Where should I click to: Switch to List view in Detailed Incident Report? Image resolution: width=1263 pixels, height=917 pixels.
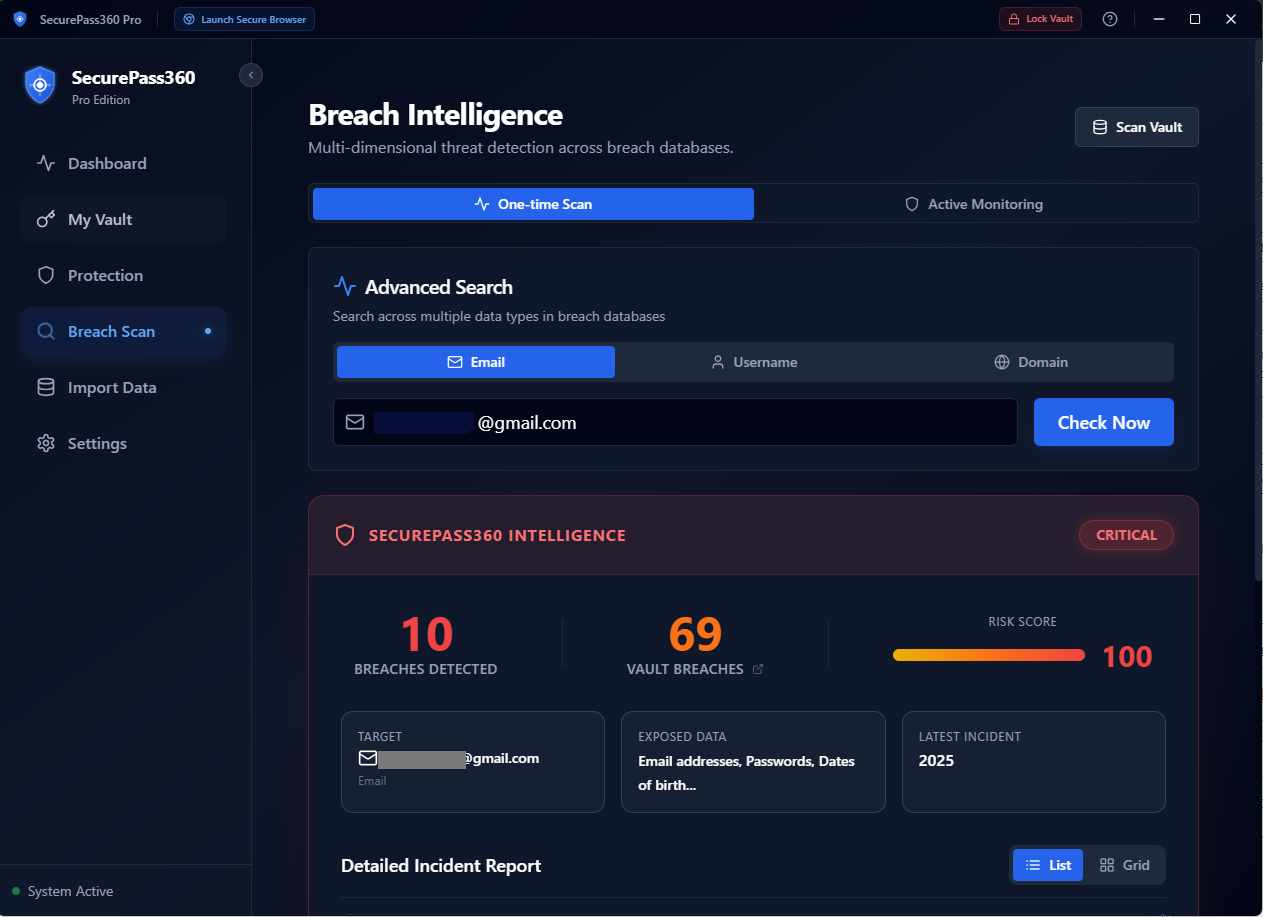point(1047,864)
